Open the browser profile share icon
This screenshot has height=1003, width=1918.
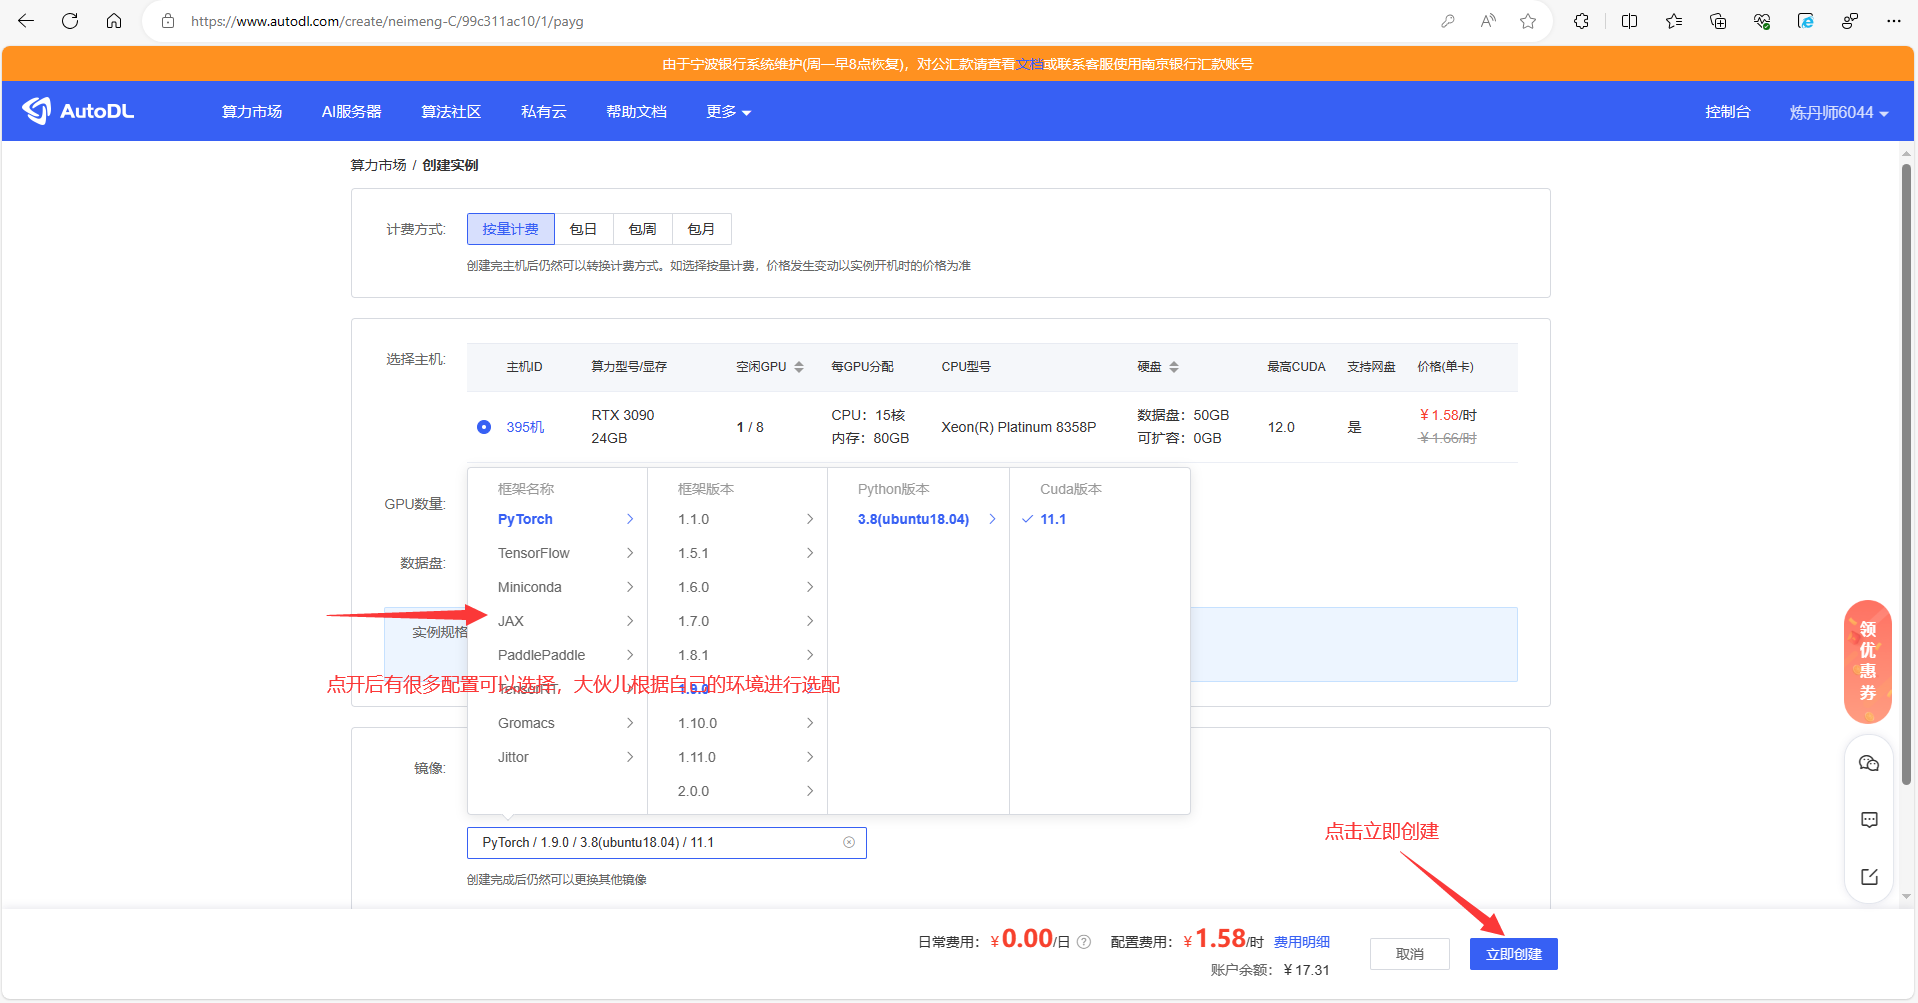click(x=1850, y=21)
